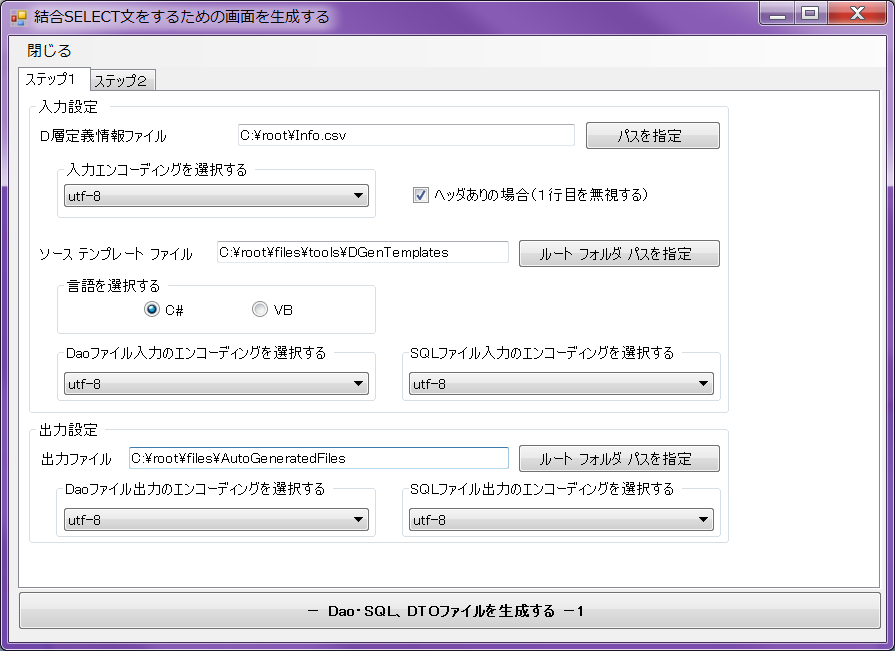The width and height of the screenshot is (895, 651).
Task: Open the SQLファイル出力のエンコーディング dropdown
Action: [x=561, y=520]
